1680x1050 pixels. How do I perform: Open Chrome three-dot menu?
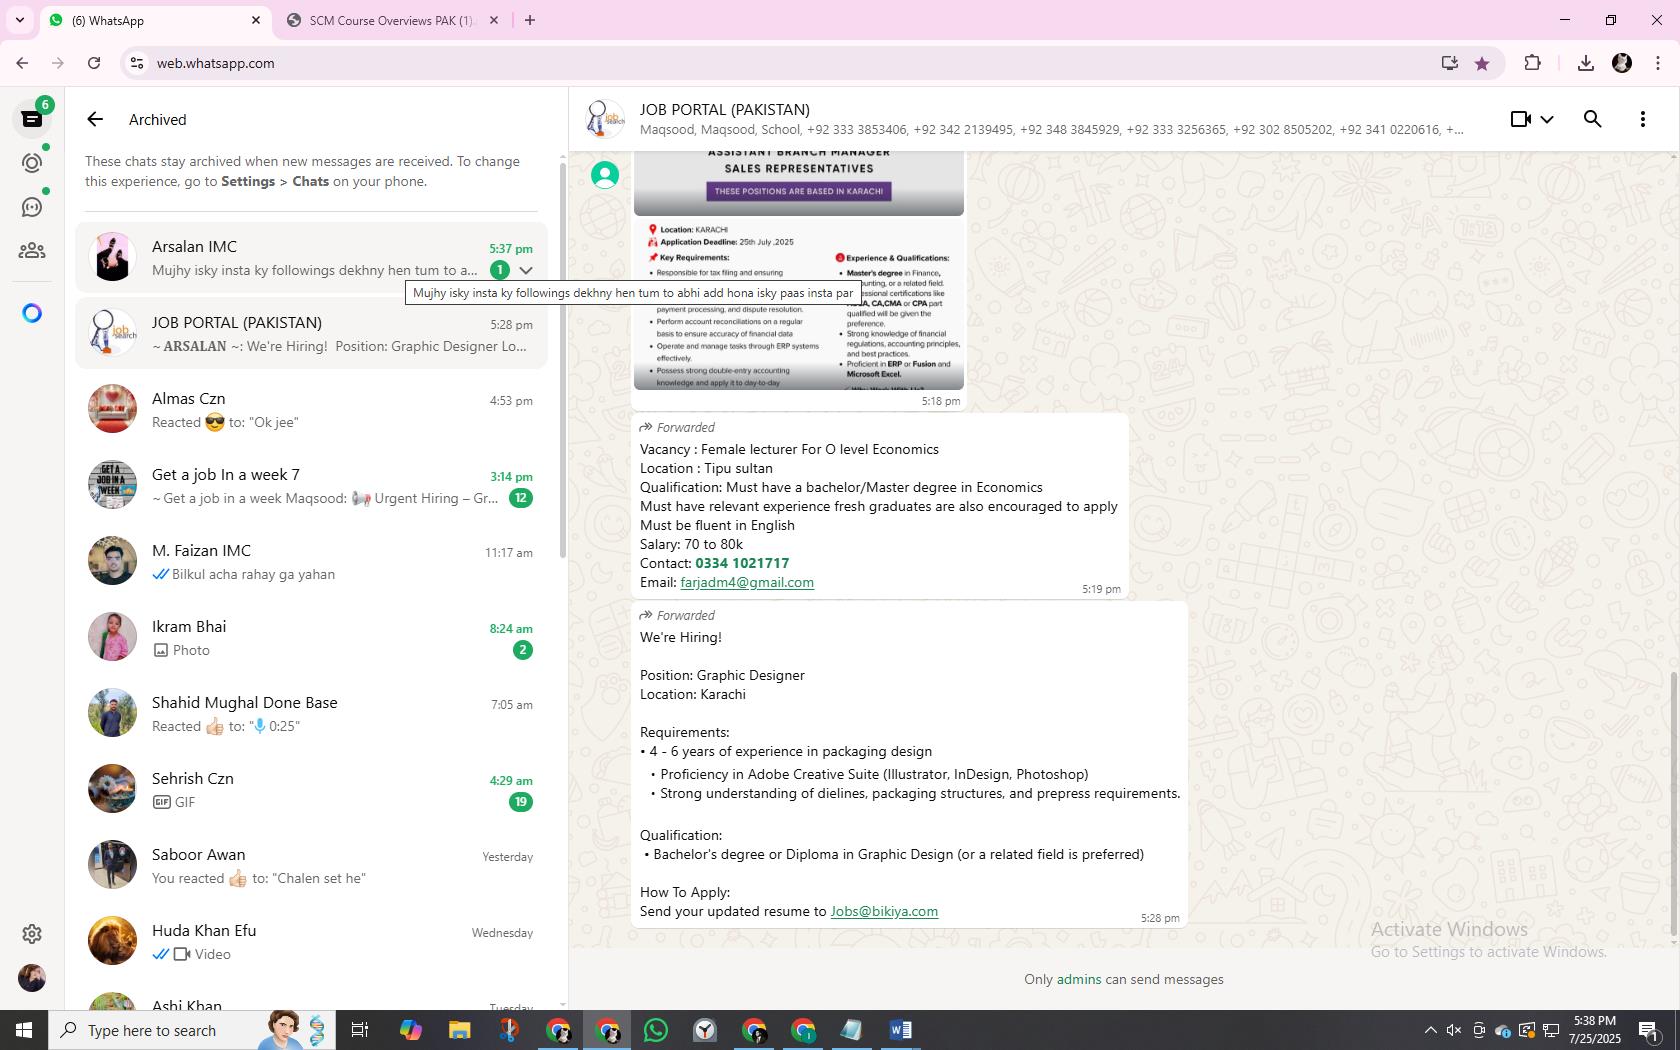[1658, 63]
